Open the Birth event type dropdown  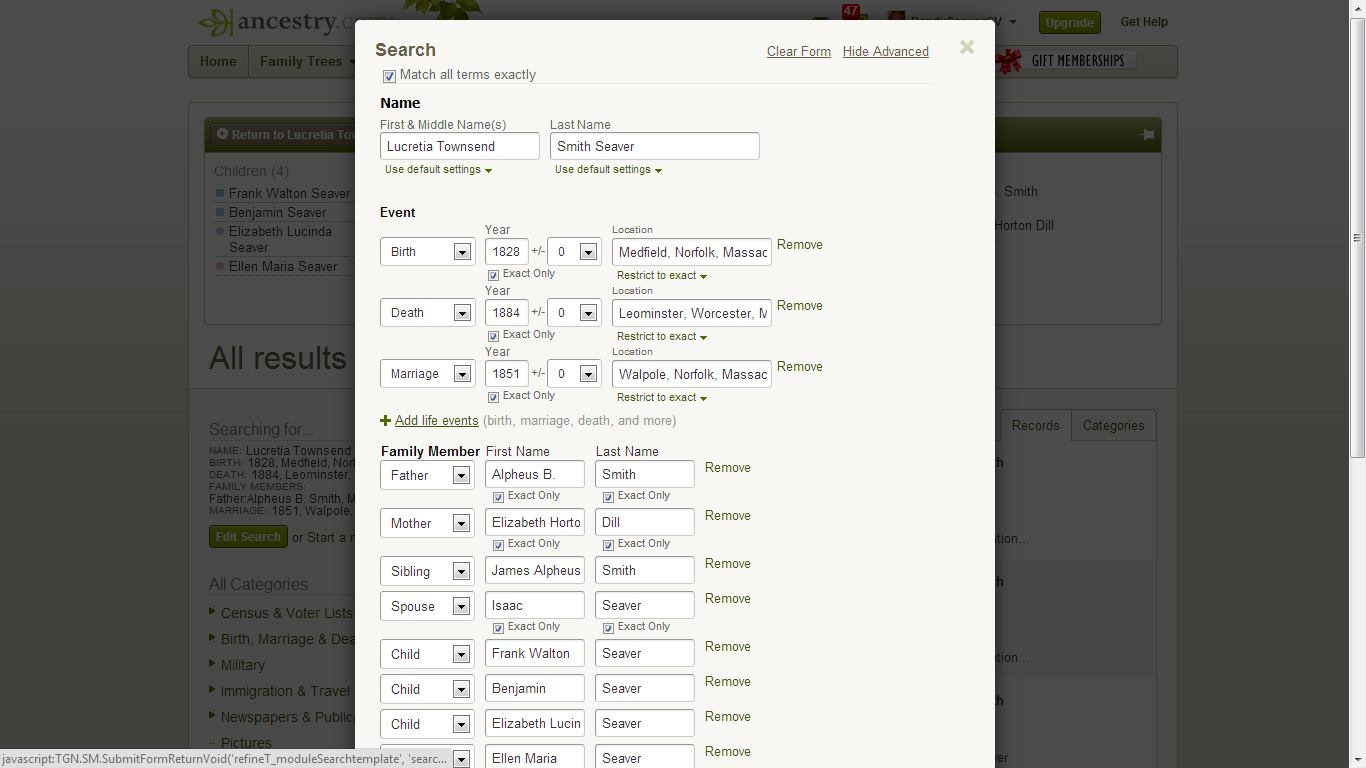[428, 252]
